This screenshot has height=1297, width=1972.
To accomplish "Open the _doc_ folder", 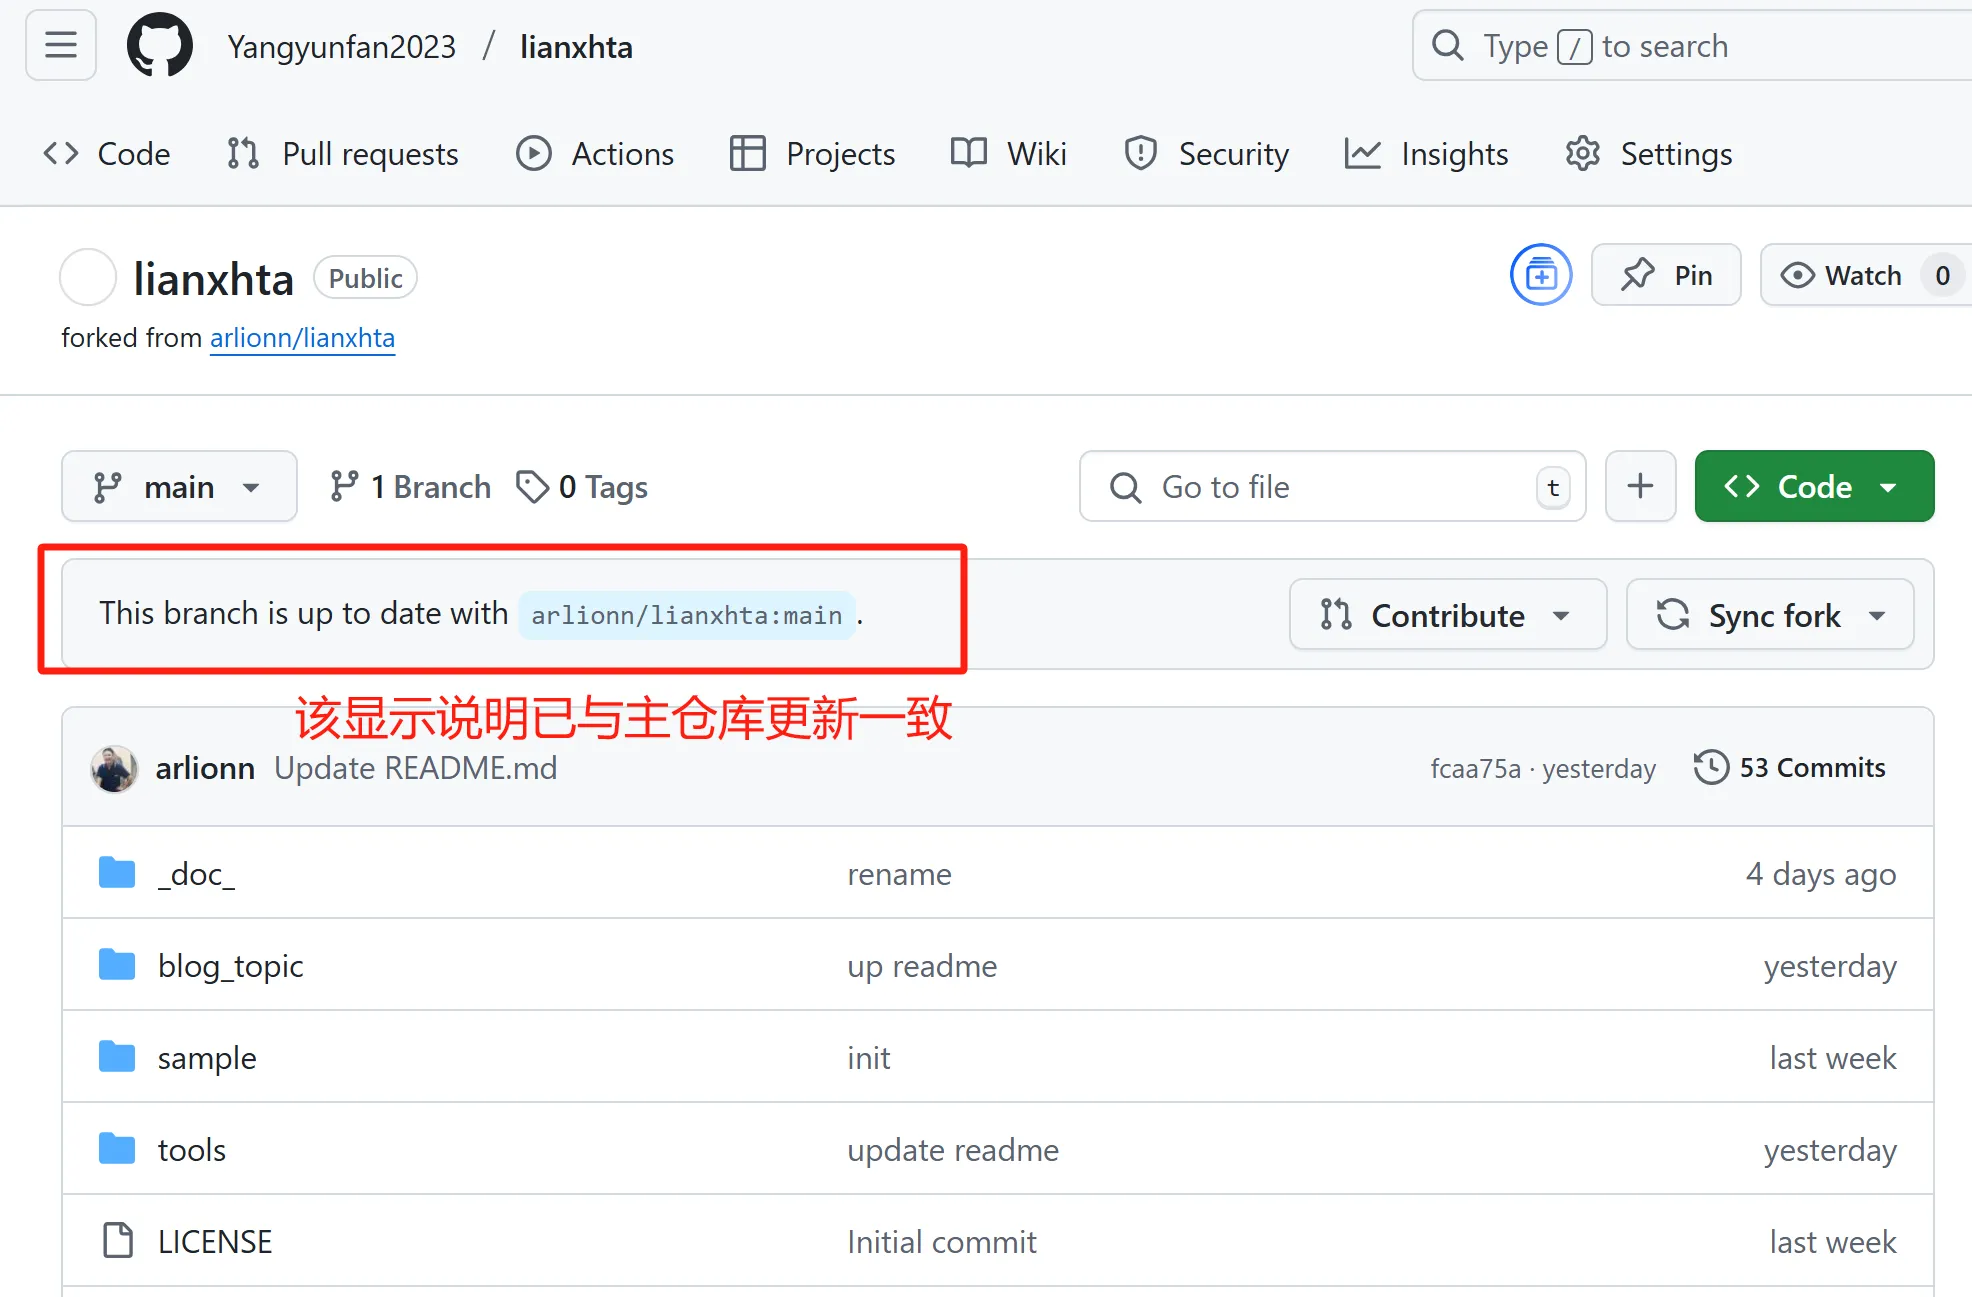I will click(x=196, y=874).
